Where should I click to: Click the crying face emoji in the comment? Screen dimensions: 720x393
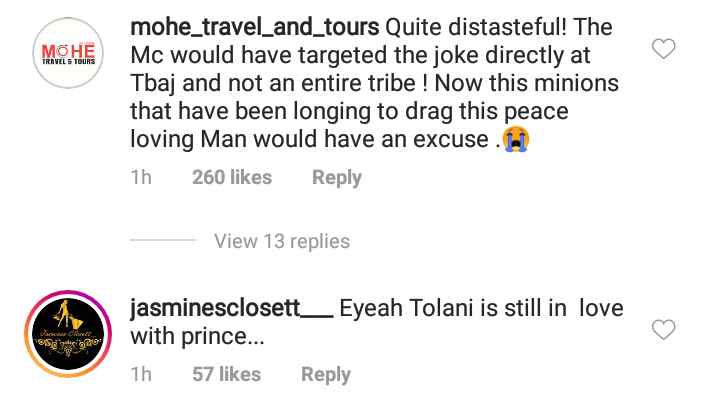(x=516, y=139)
